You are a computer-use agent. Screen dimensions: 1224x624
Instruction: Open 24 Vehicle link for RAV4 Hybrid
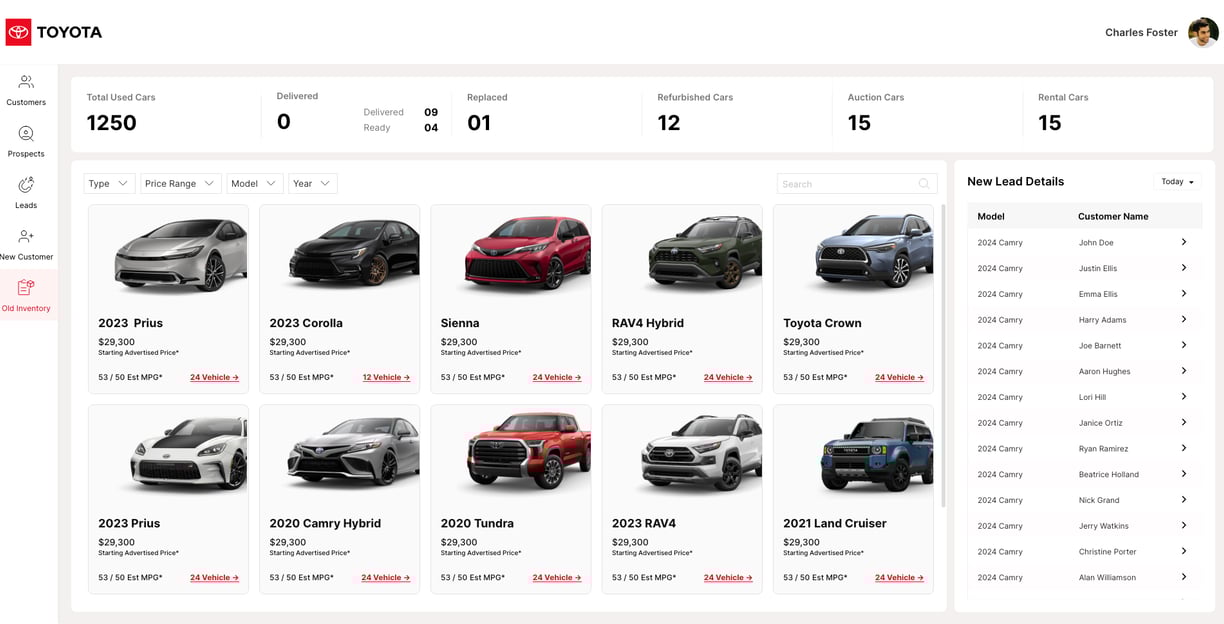coord(728,378)
